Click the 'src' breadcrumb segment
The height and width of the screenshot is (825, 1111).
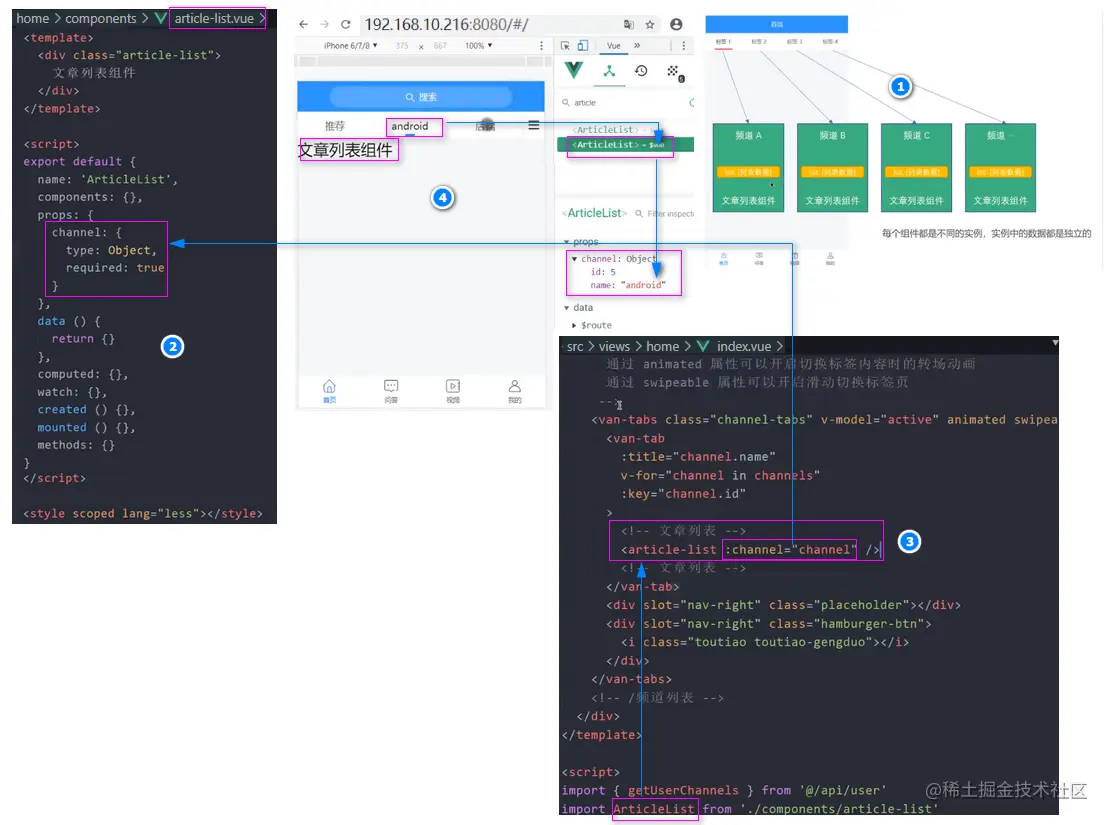coord(575,346)
